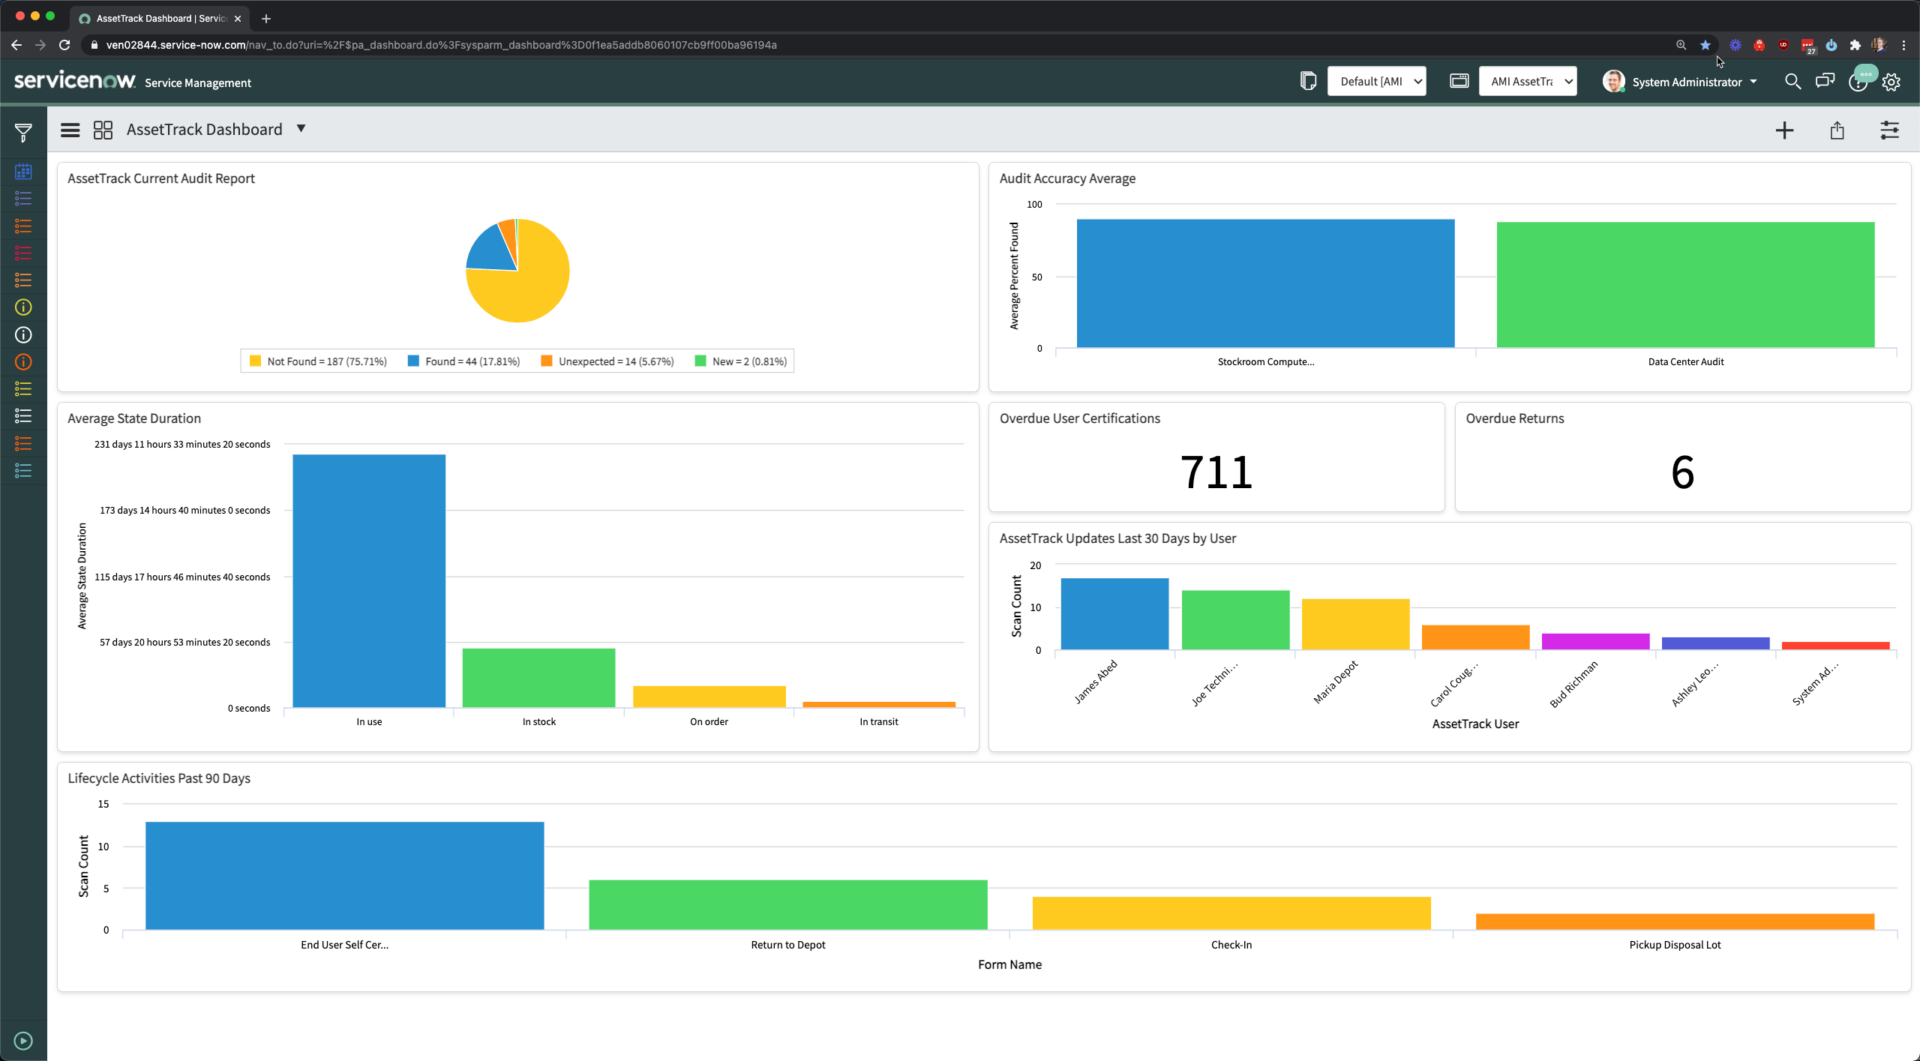The height and width of the screenshot is (1061, 1920).
Task: Add a new widget with the plus icon
Action: [1785, 130]
